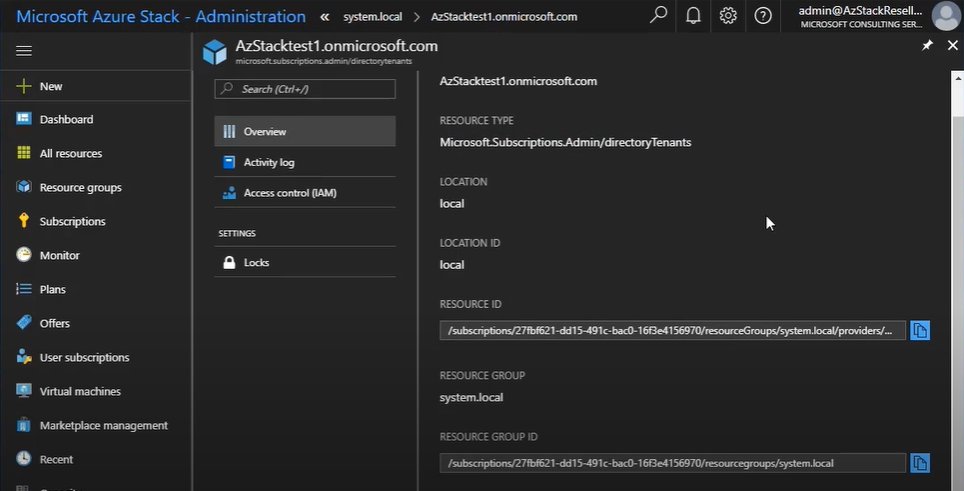Click the Virtual machines monitor icon

(23, 391)
